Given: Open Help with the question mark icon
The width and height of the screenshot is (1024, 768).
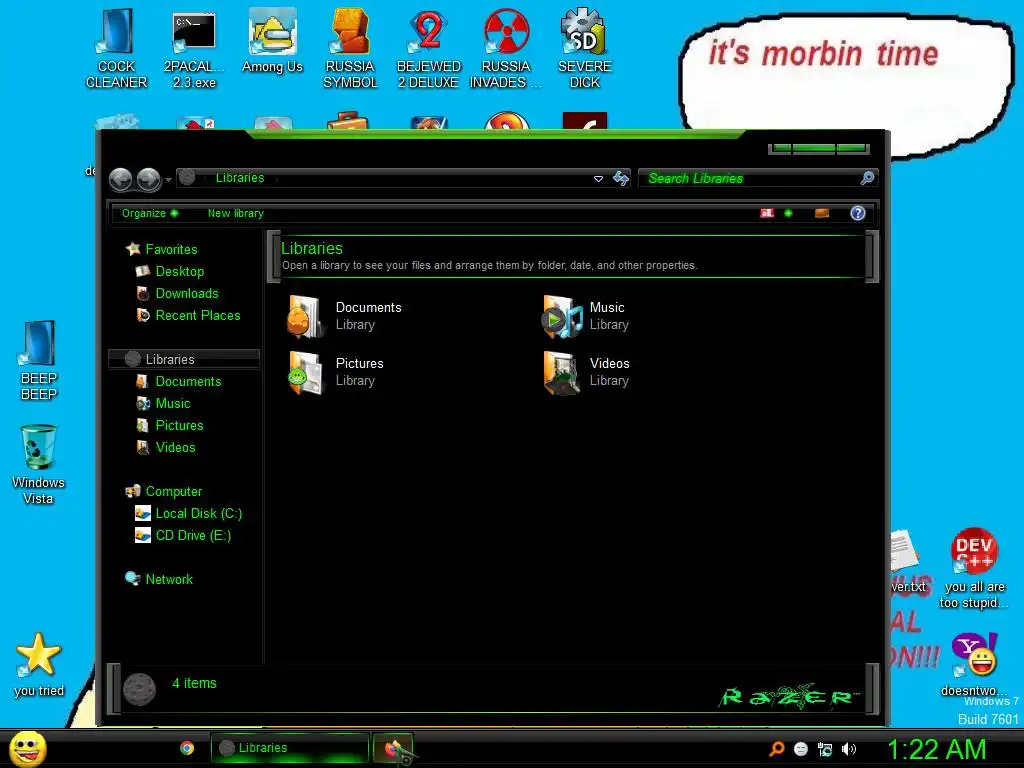Looking at the screenshot, I should (857, 213).
